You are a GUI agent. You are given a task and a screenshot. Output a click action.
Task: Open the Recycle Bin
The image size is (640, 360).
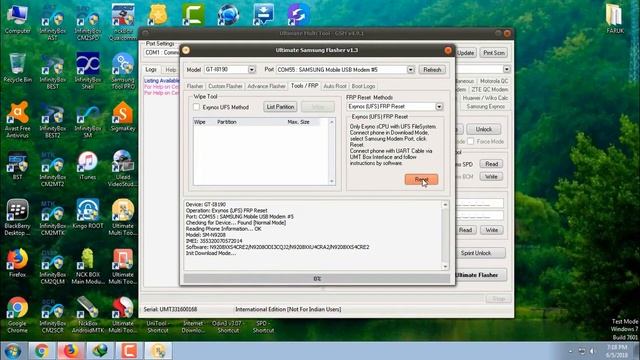coord(18,68)
